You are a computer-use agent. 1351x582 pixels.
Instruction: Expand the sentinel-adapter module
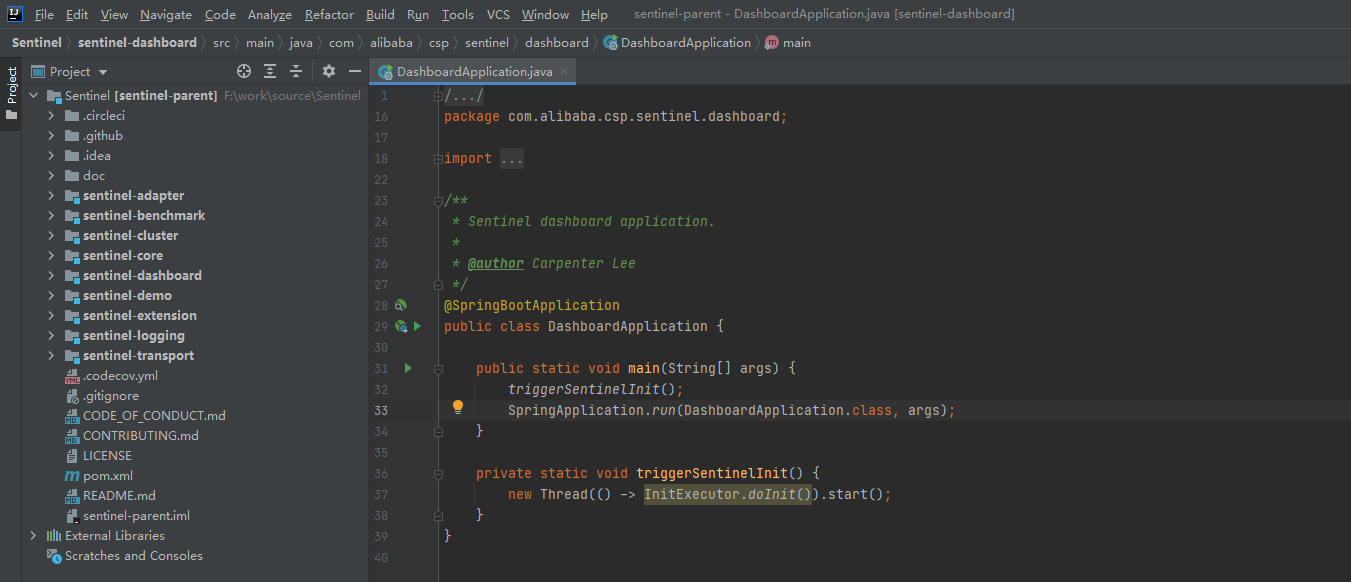pyautogui.click(x=51, y=196)
